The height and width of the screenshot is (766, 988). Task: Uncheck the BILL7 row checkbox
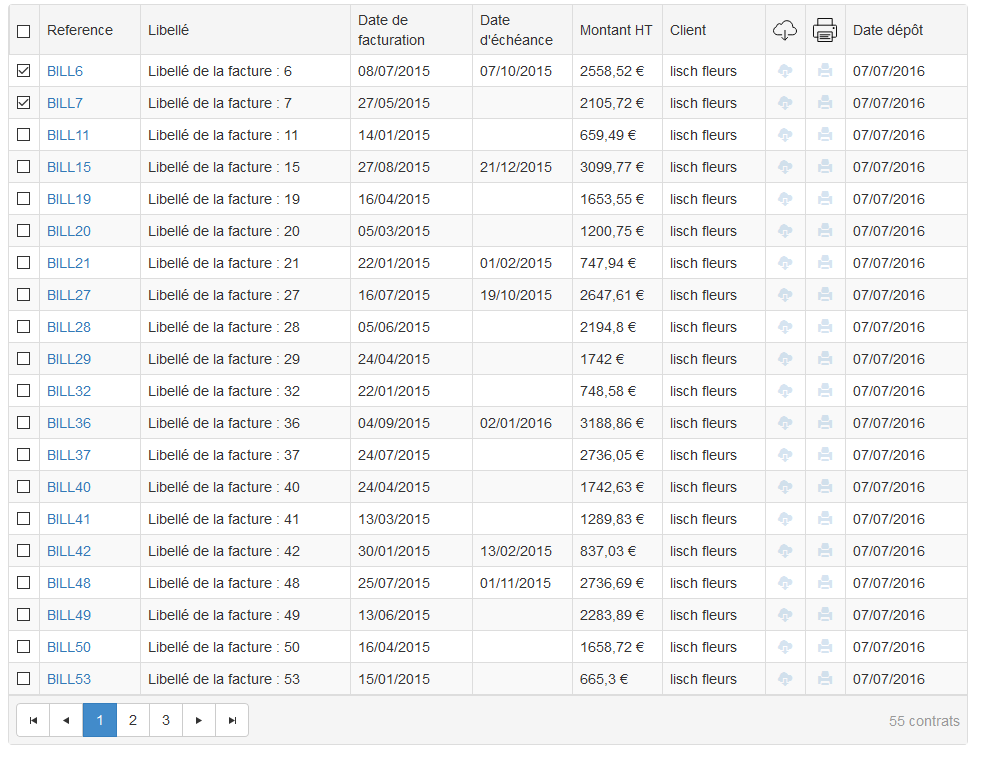tap(23, 103)
